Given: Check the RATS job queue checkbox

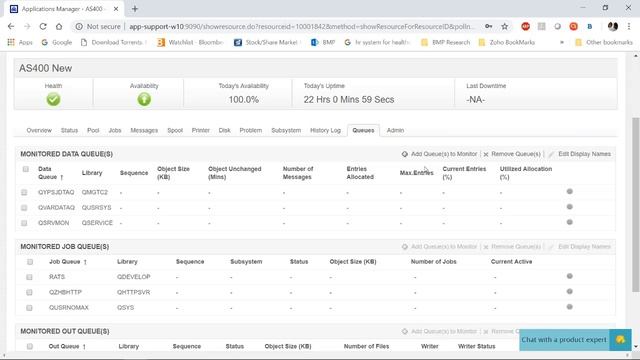Looking at the screenshot, I should tap(29, 277).
